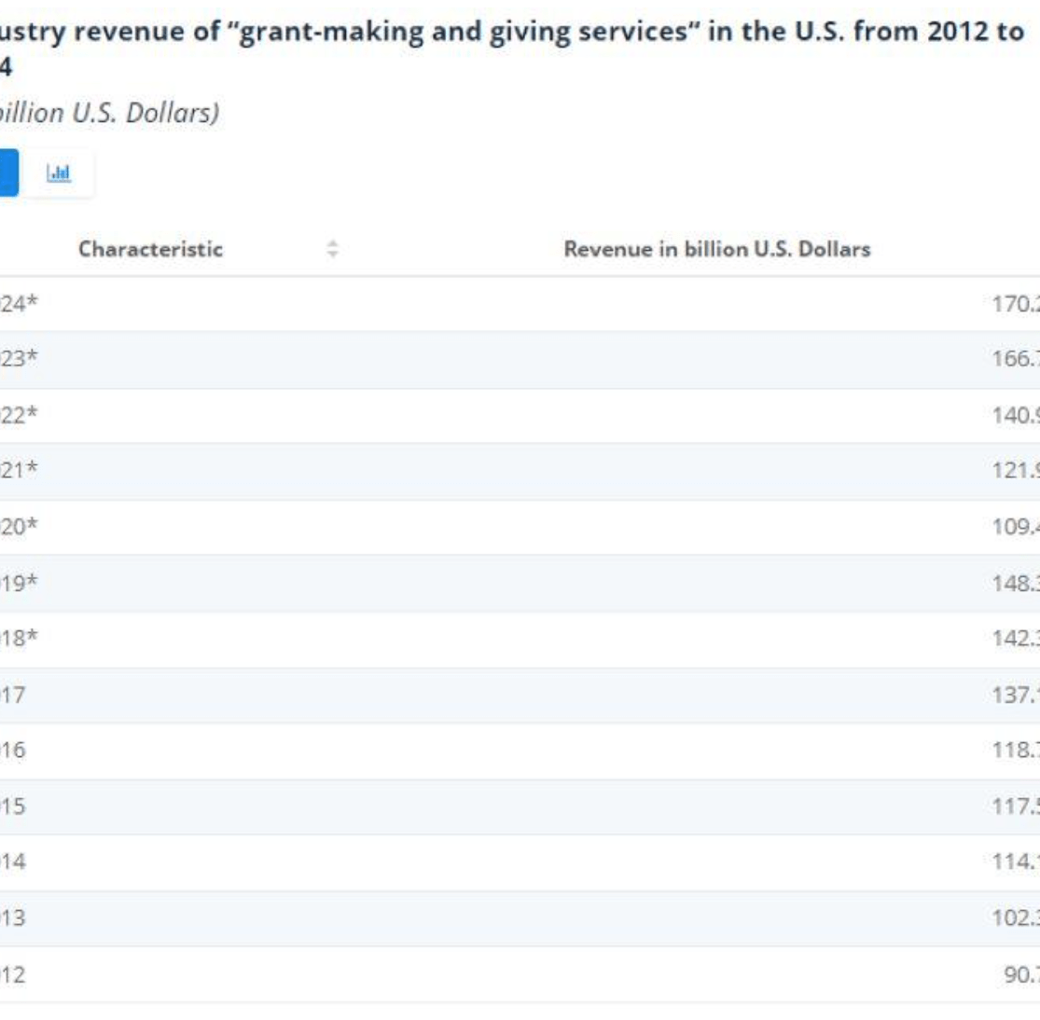Select the 2014 row label
Viewport: 1040px width, 1020px height.
pos(13,862)
